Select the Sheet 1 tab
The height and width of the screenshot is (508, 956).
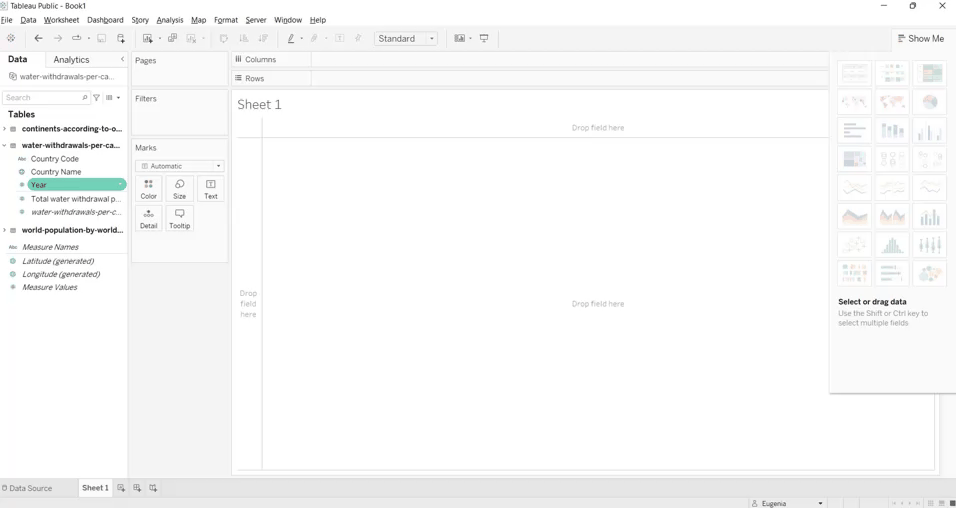point(95,488)
